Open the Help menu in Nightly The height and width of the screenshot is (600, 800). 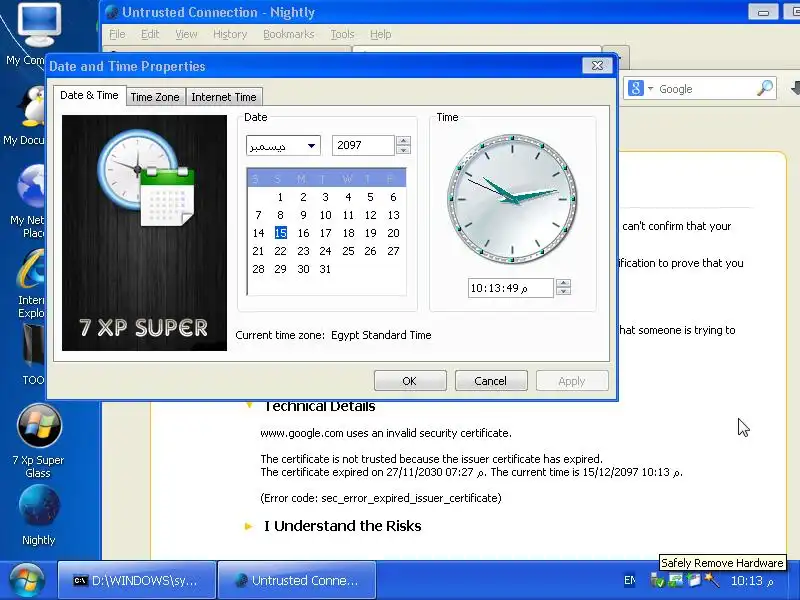tap(381, 34)
